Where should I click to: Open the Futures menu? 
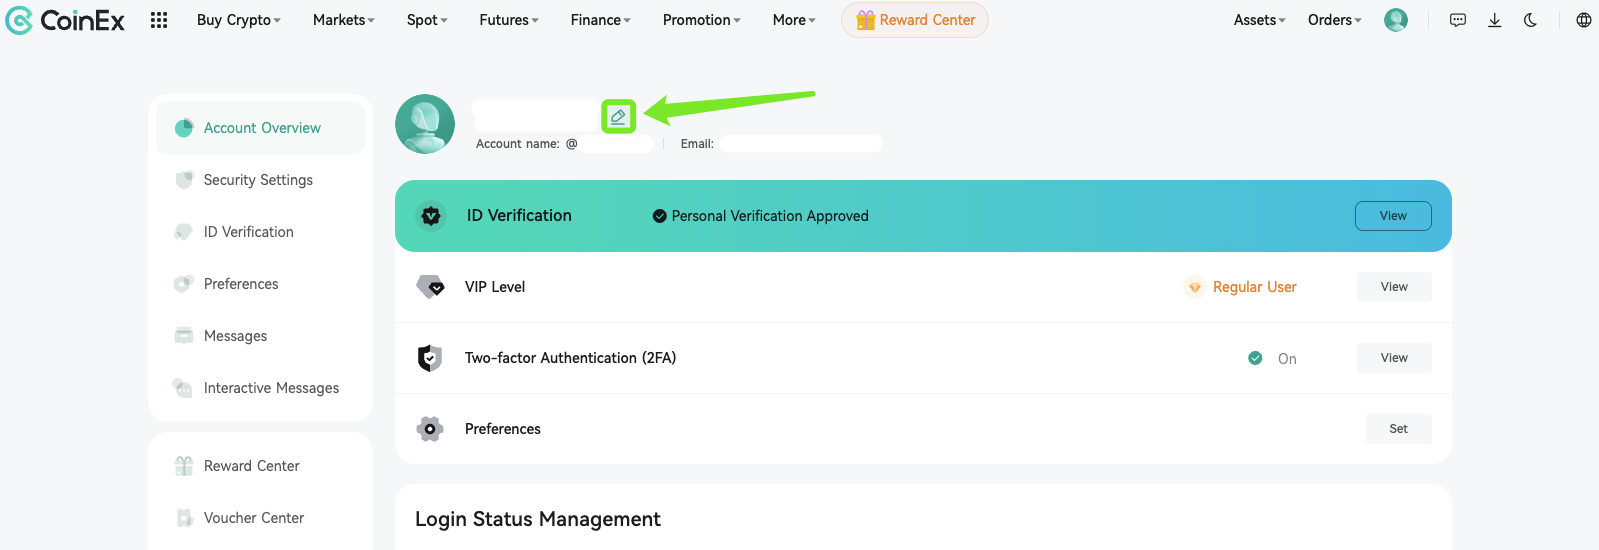coord(509,20)
